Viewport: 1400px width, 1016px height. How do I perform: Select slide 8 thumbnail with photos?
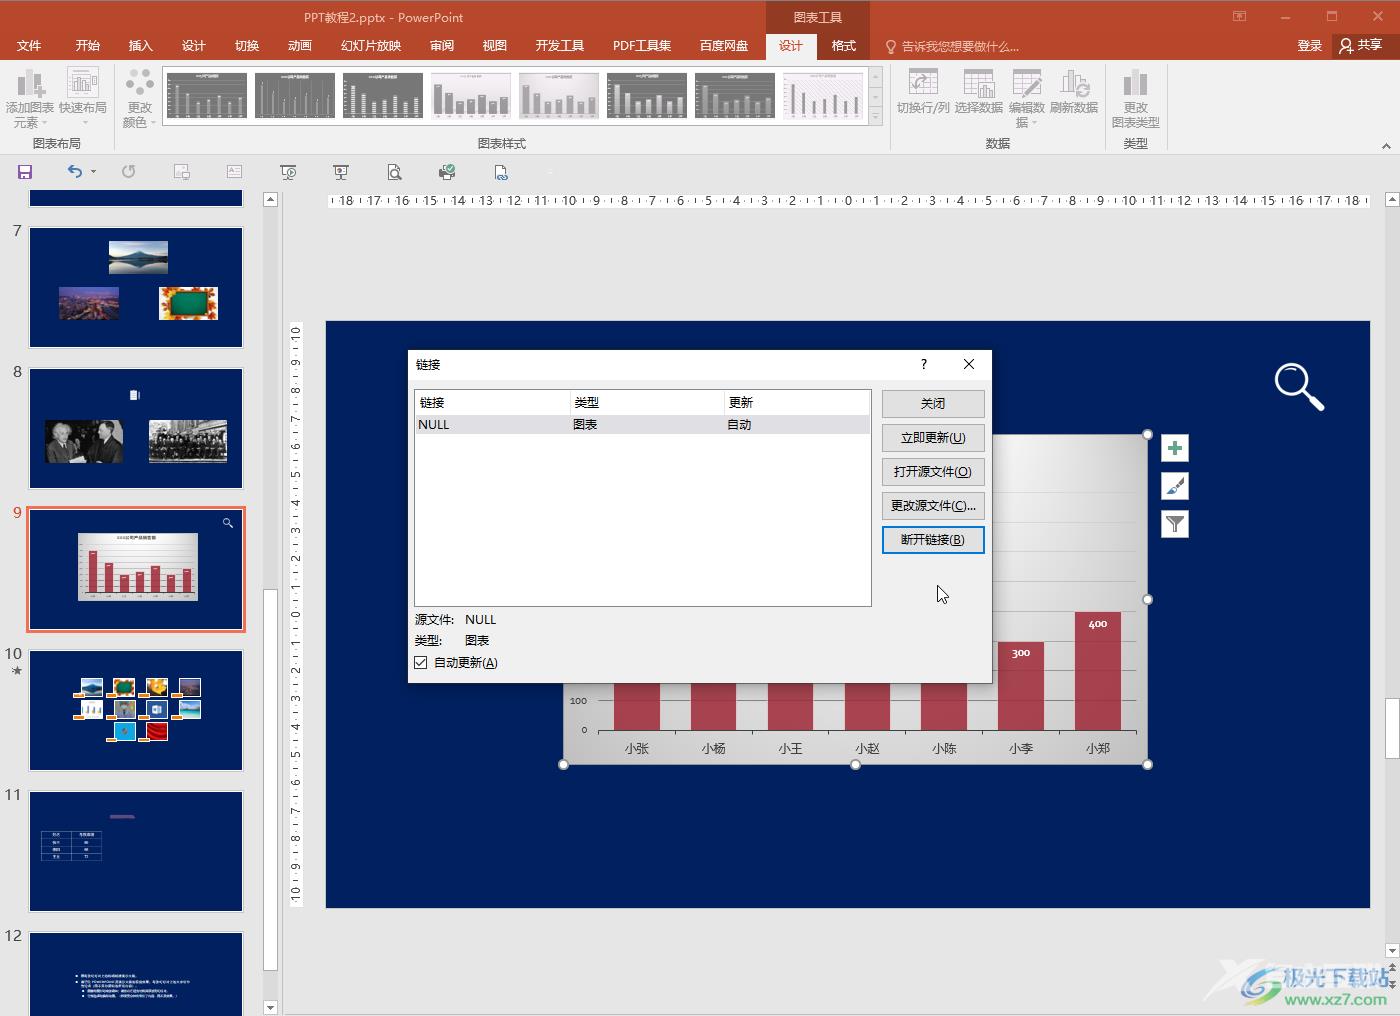[x=136, y=428]
